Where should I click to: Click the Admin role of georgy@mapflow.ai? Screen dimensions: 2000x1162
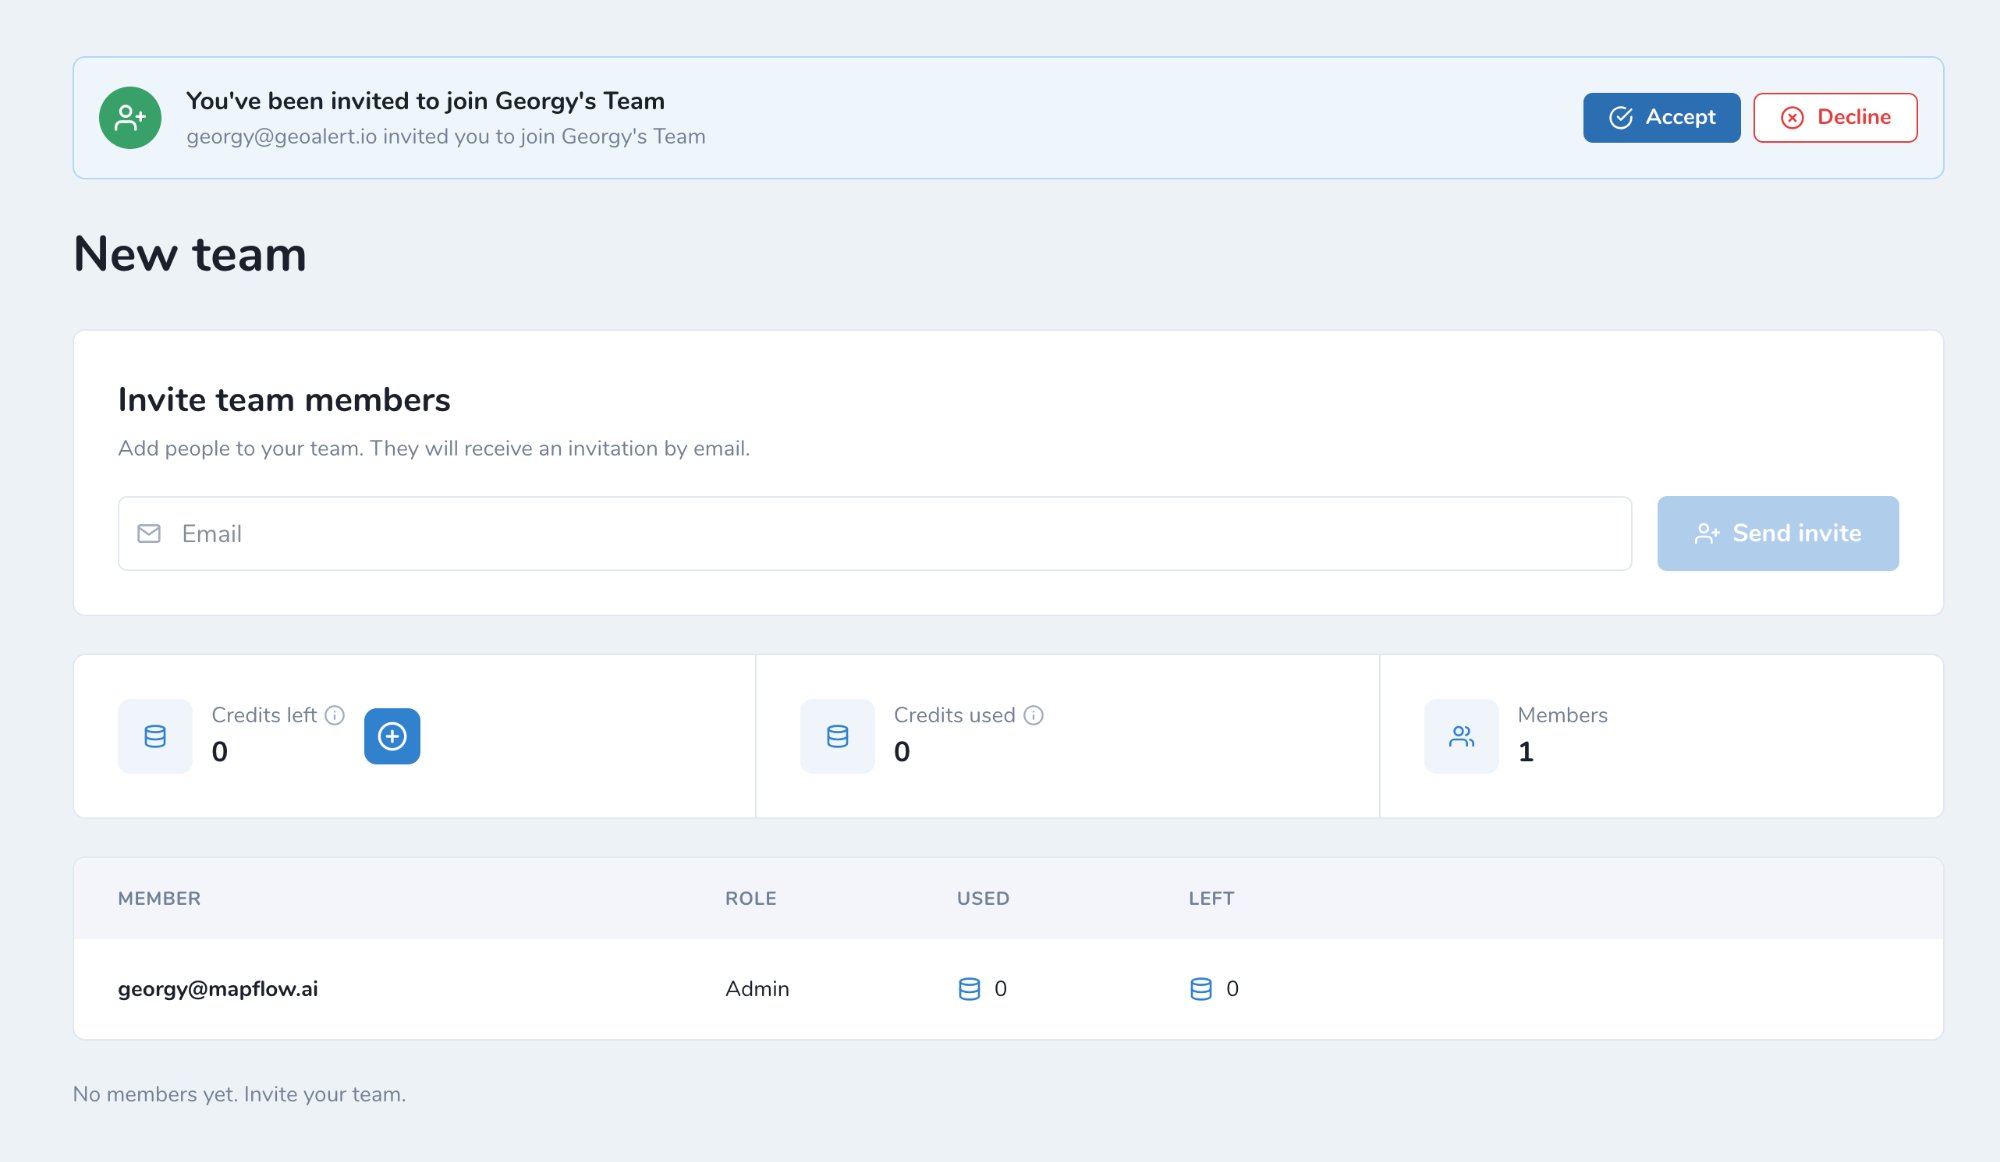[x=757, y=989]
